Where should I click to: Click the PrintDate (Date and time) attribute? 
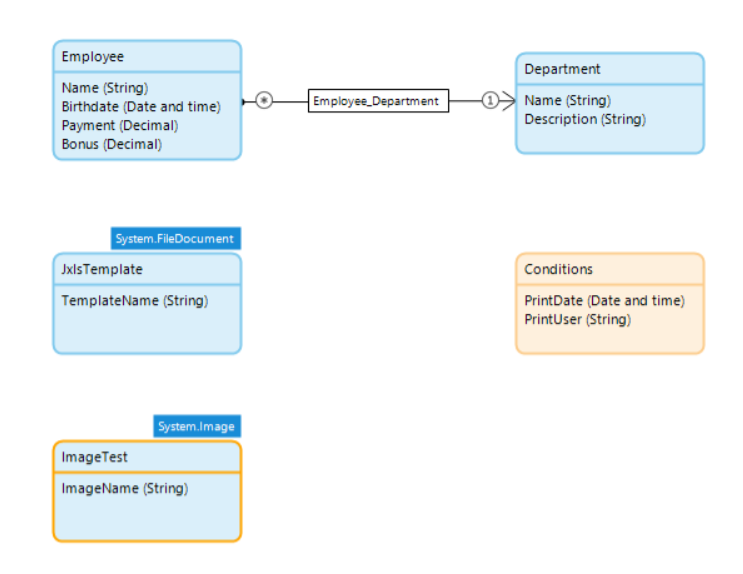tap(605, 300)
